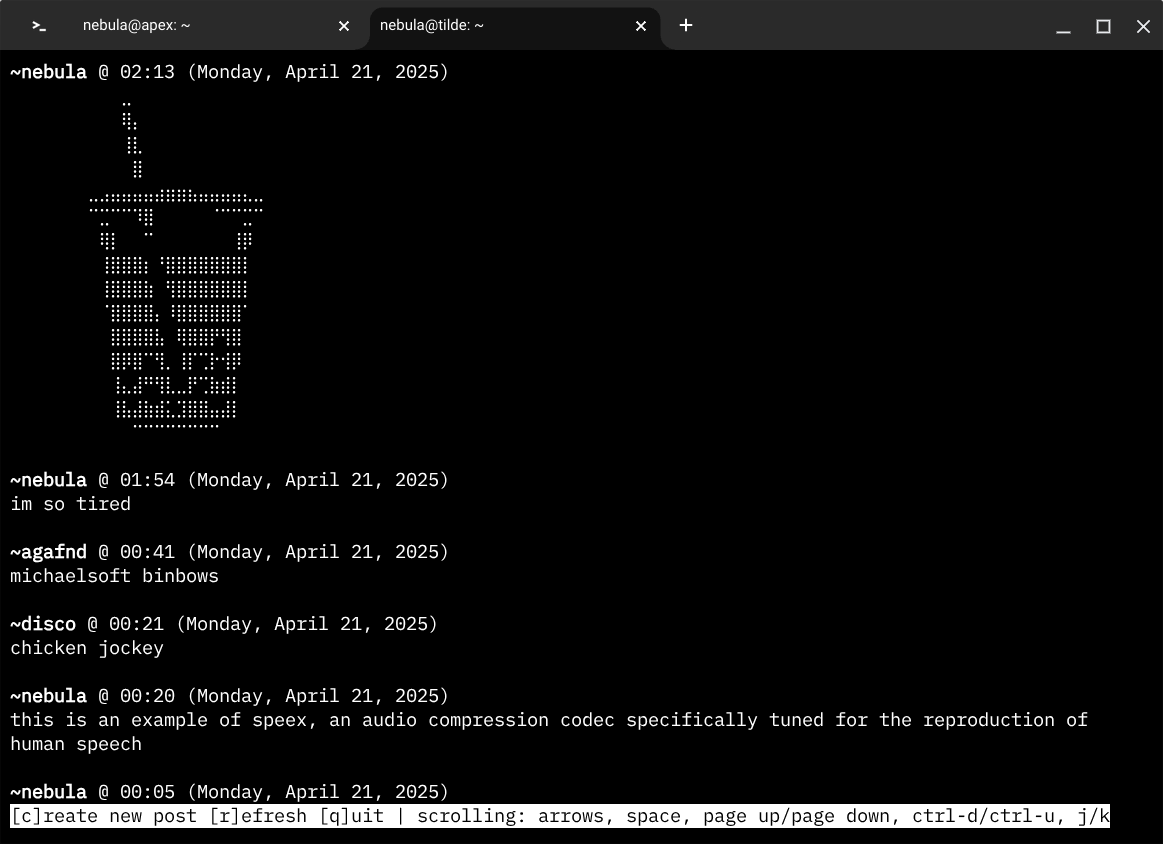Maximize the terminal window
1163x844 pixels.
point(1103,27)
